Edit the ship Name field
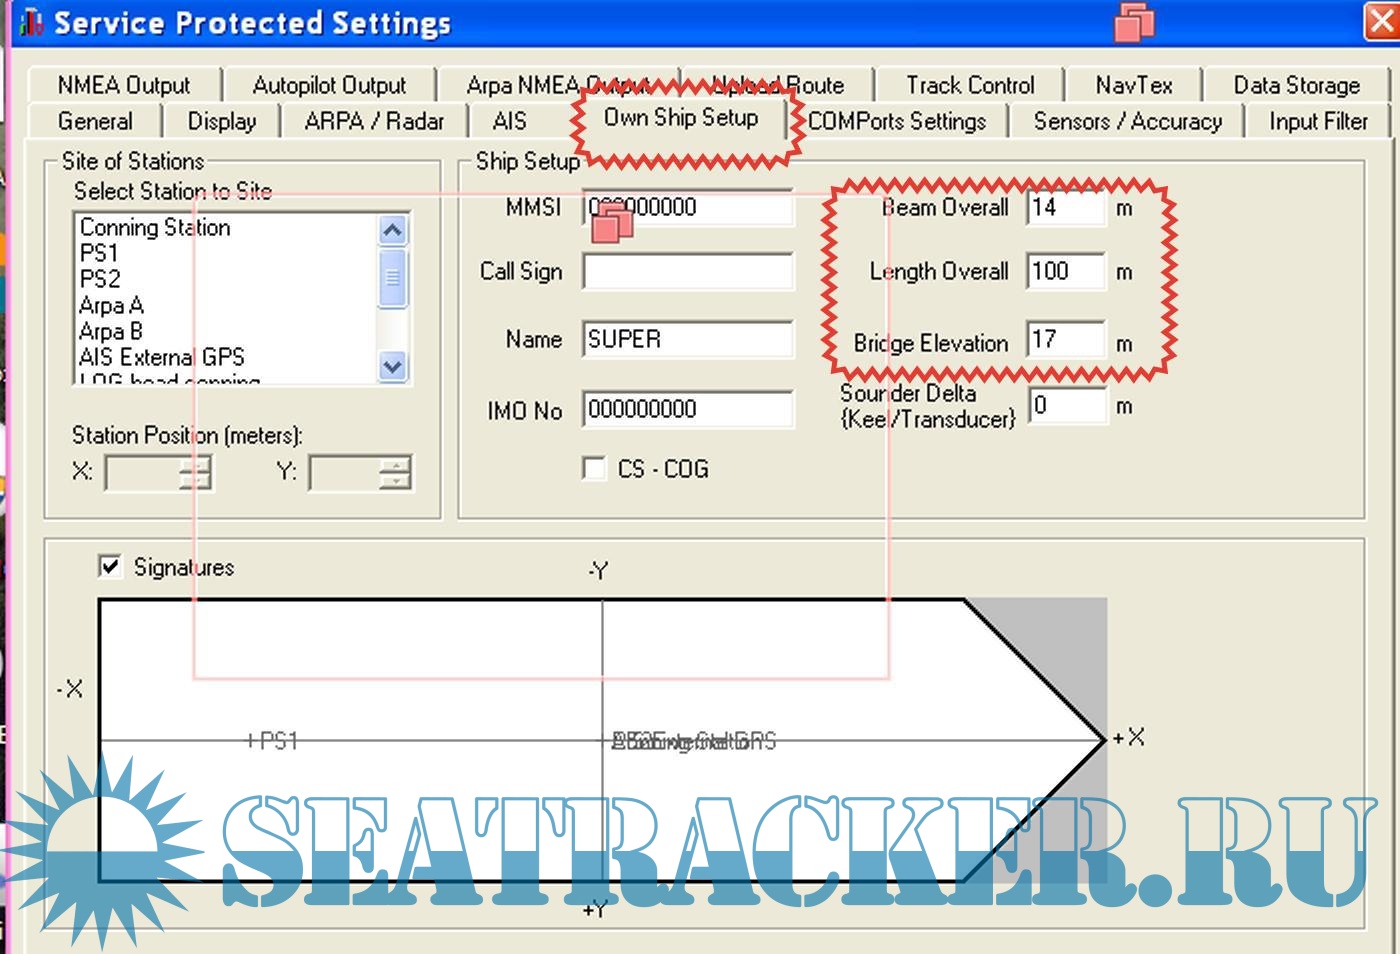This screenshot has height=954, width=1400. pos(687,340)
